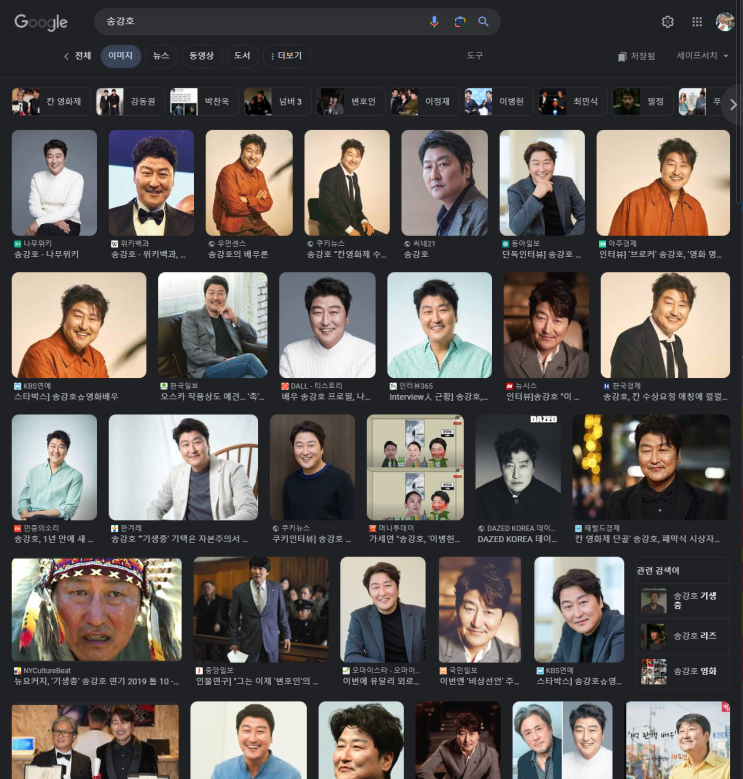743x779 pixels.
Task: Go back with the 전체 arrow tab
Action: point(77,56)
